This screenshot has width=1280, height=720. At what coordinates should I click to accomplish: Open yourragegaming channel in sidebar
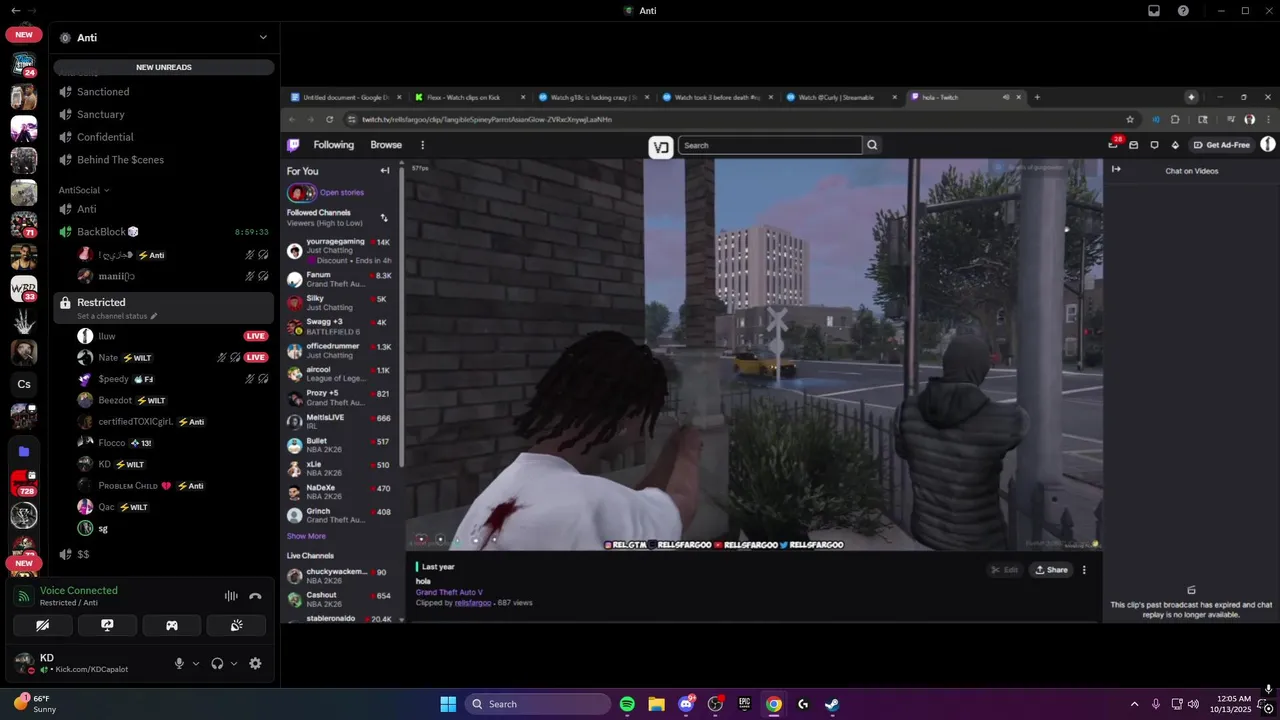[340, 250]
